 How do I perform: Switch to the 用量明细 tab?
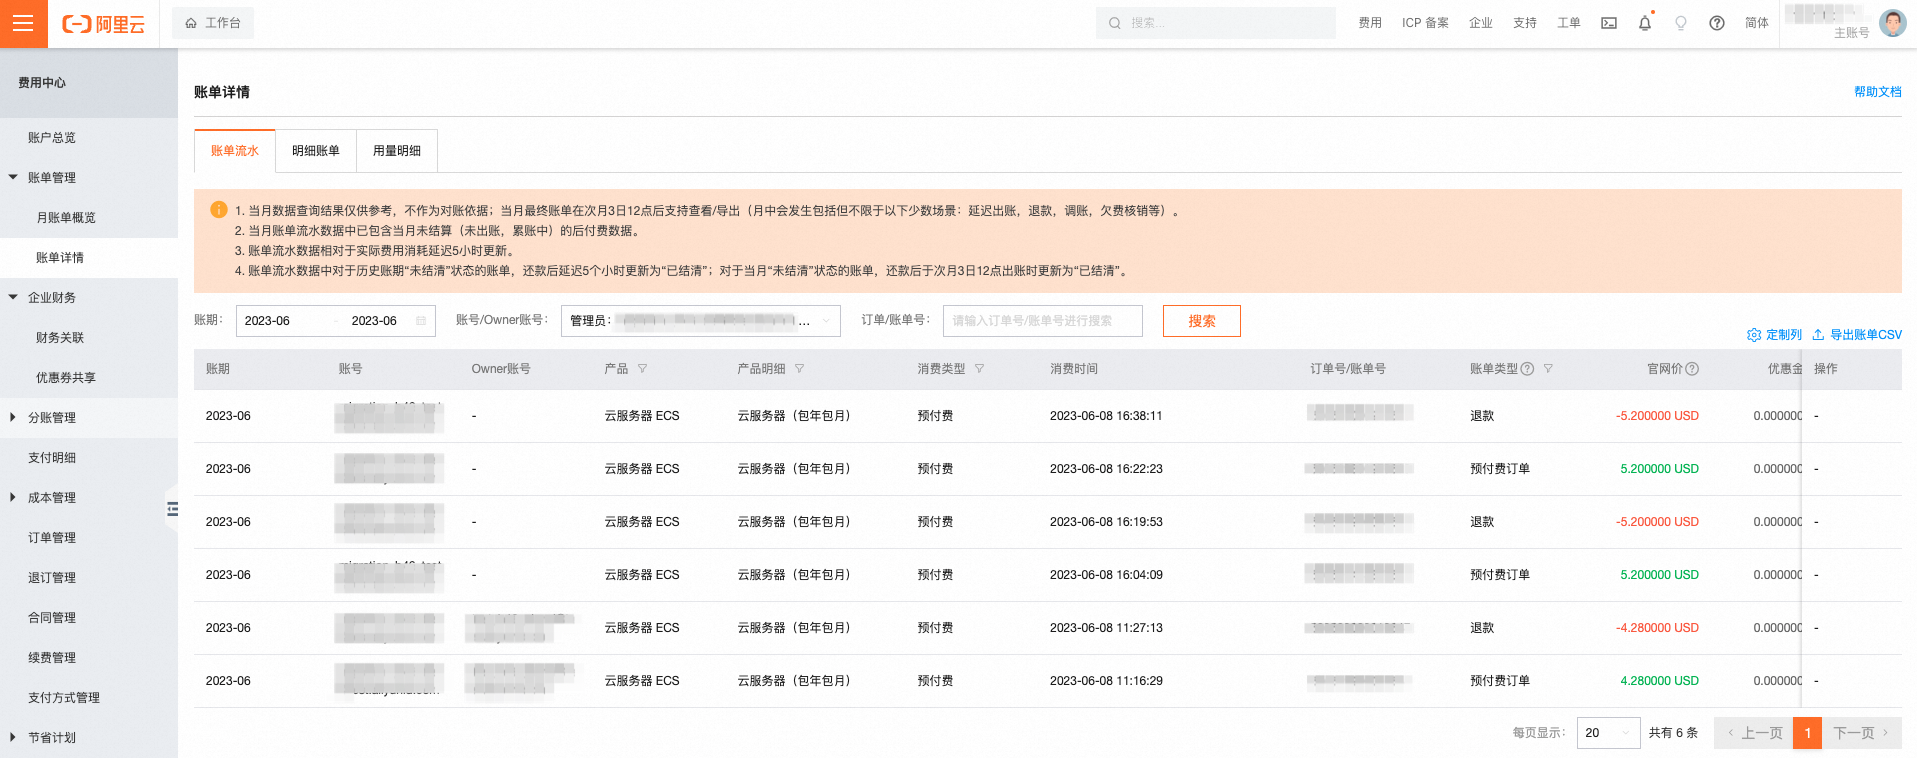point(397,151)
